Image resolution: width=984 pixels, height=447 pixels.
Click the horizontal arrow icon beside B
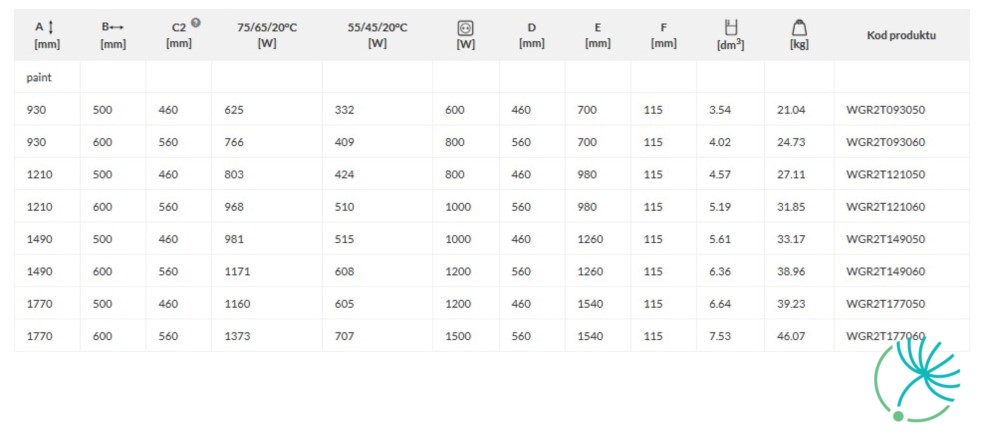click(117, 27)
